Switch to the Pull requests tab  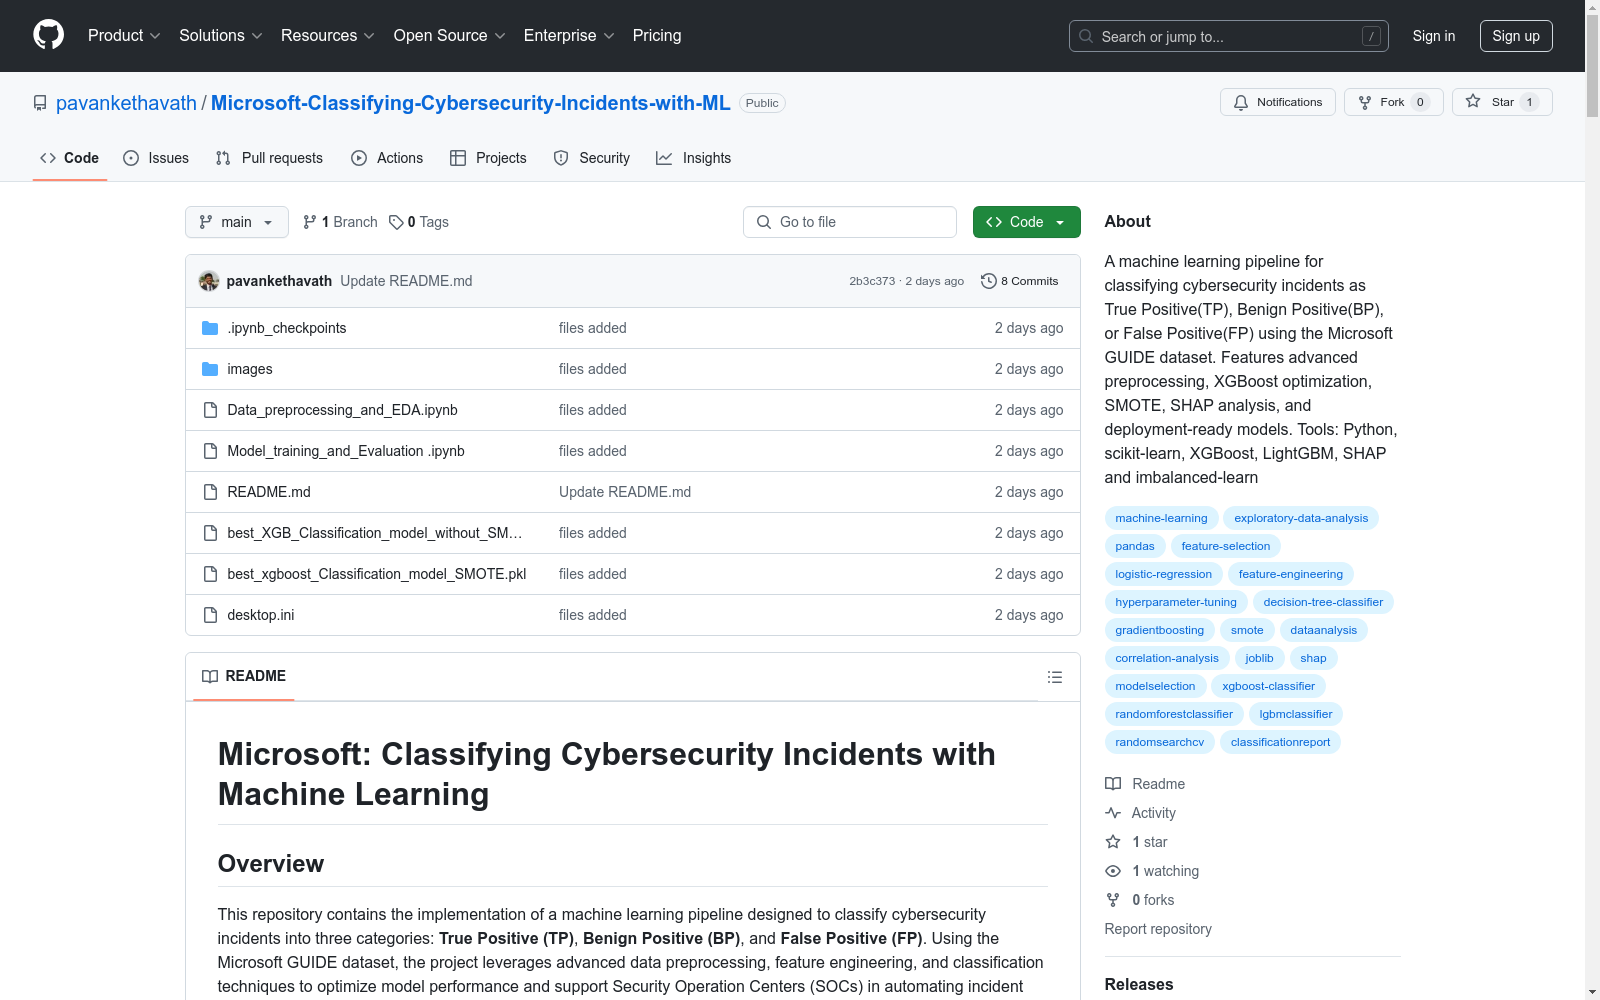269,158
